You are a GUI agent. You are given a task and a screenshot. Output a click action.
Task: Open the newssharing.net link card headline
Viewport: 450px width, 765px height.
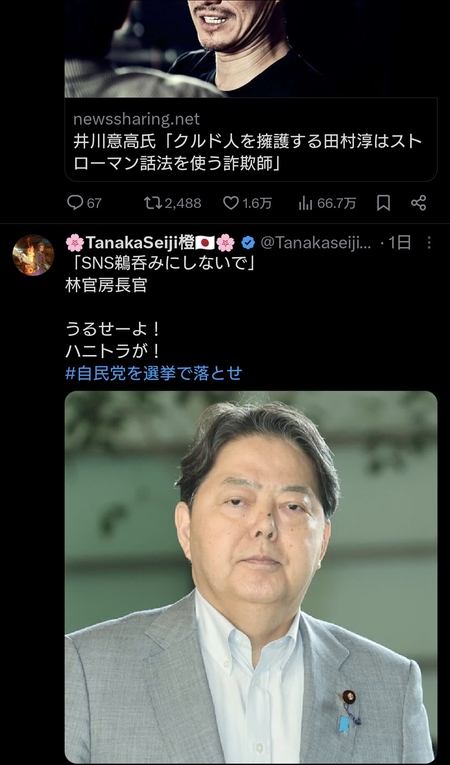(x=247, y=153)
